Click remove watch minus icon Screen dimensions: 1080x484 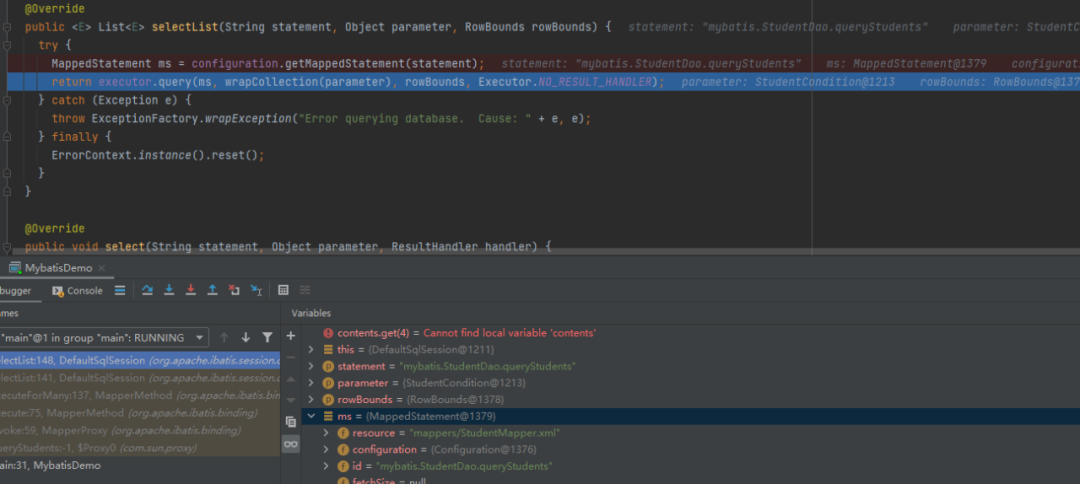(x=291, y=357)
